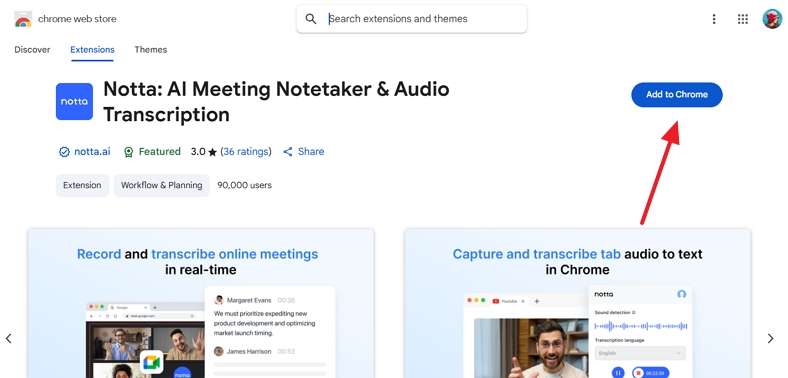The image size is (788, 378).
Task: Click the Notta extension logo
Action: [x=74, y=102]
